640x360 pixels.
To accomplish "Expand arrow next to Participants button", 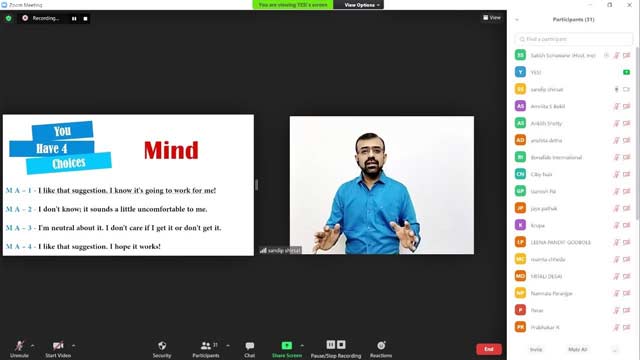I will (228, 346).
